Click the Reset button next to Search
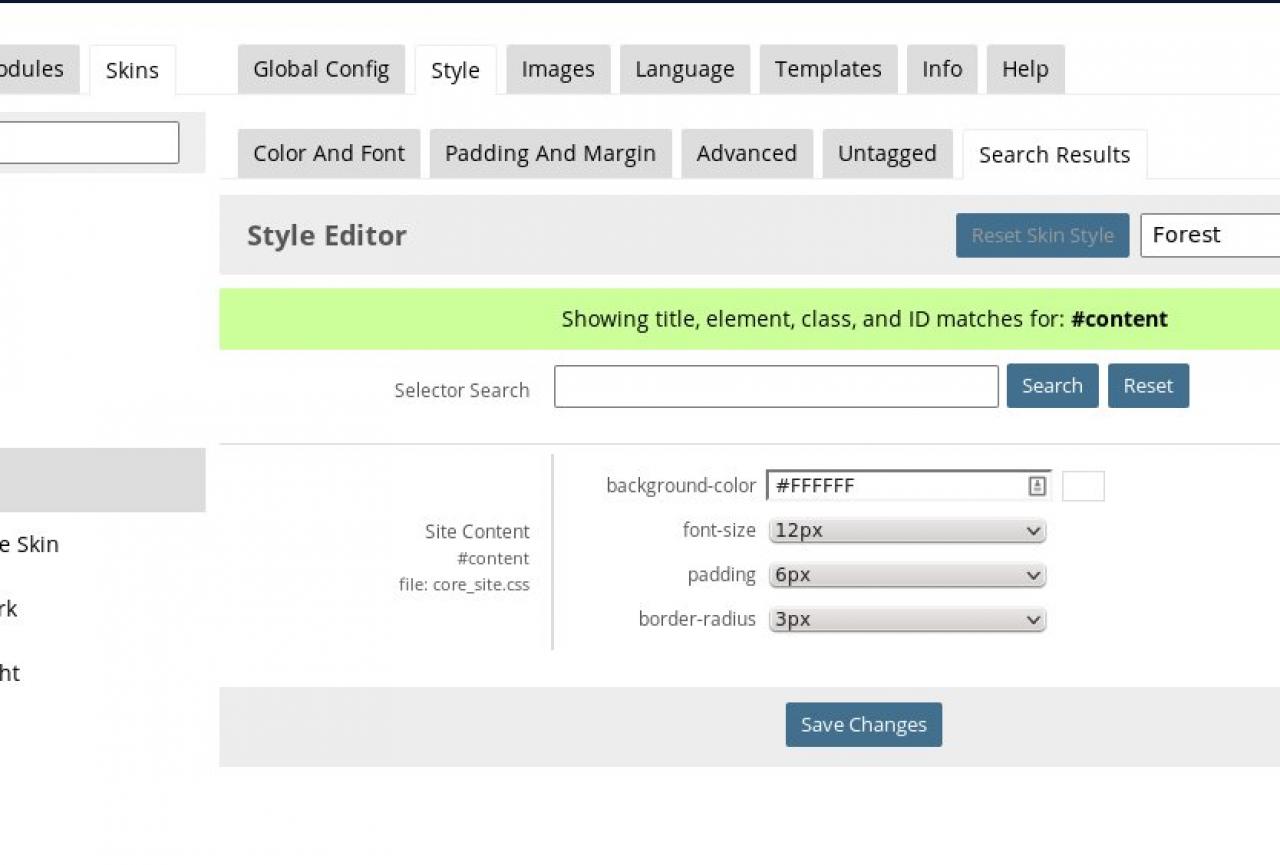The height and width of the screenshot is (865, 1280). 1148,386
